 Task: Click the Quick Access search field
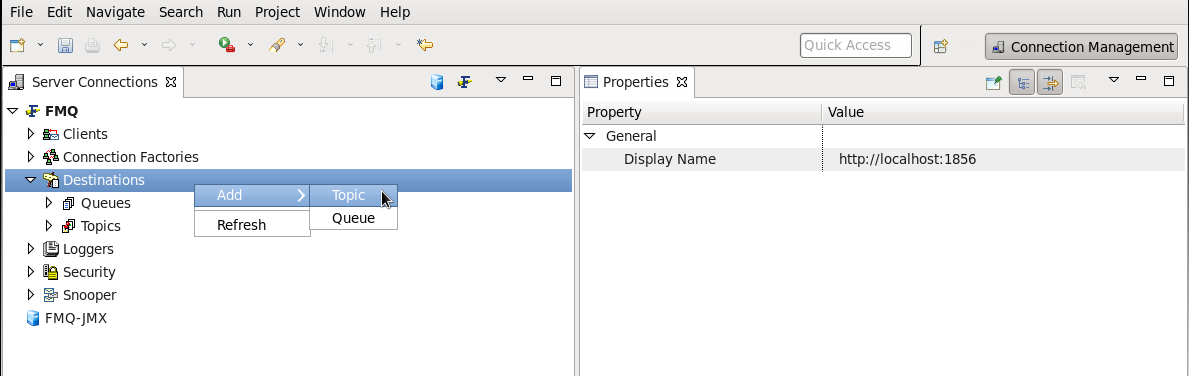pyautogui.click(x=855, y=45)
